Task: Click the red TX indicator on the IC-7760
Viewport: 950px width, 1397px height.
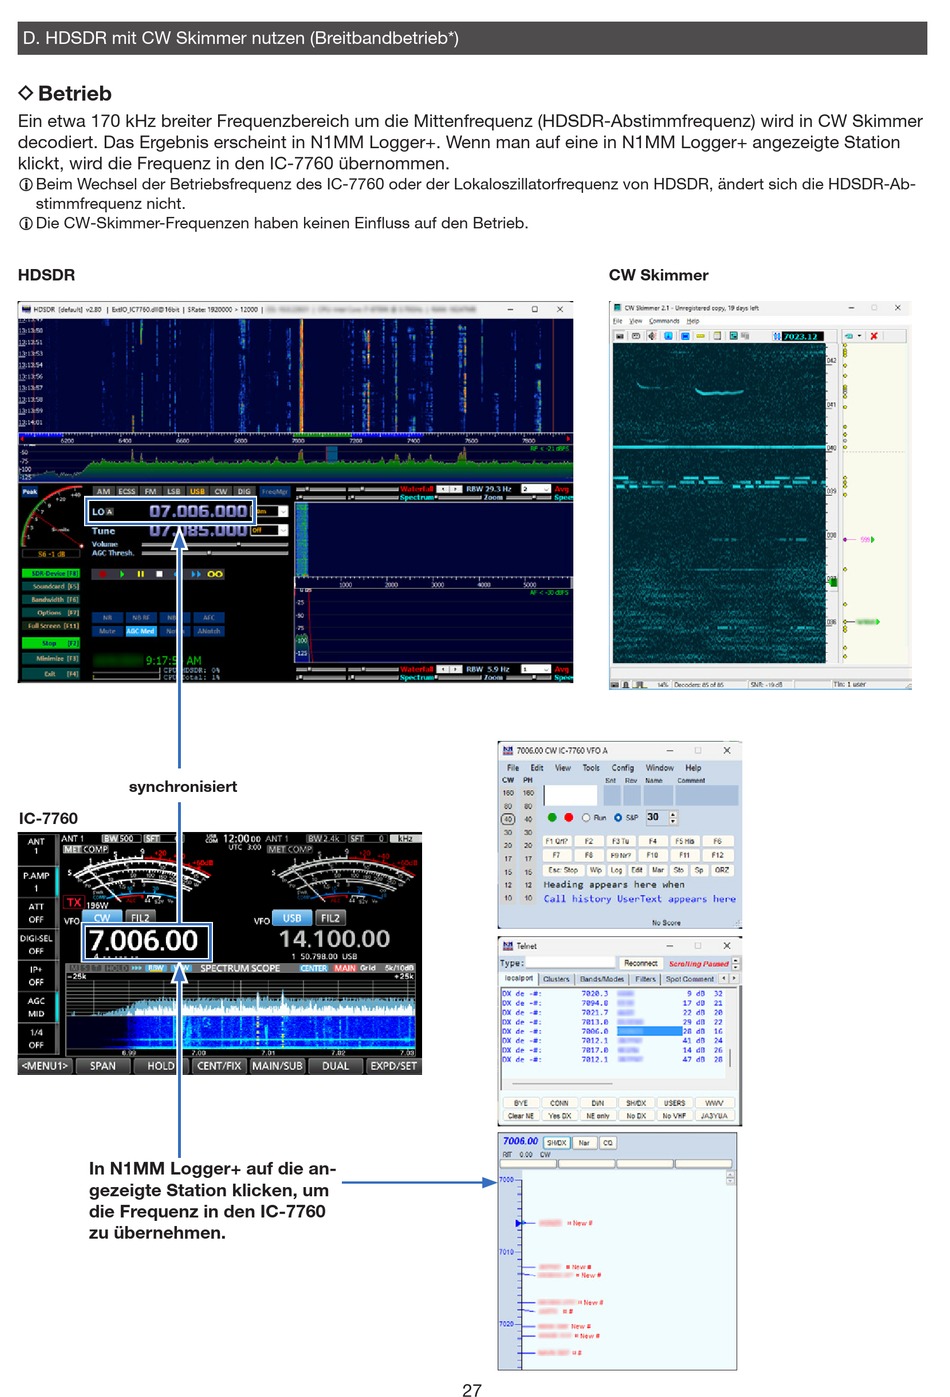Action: 73,902
